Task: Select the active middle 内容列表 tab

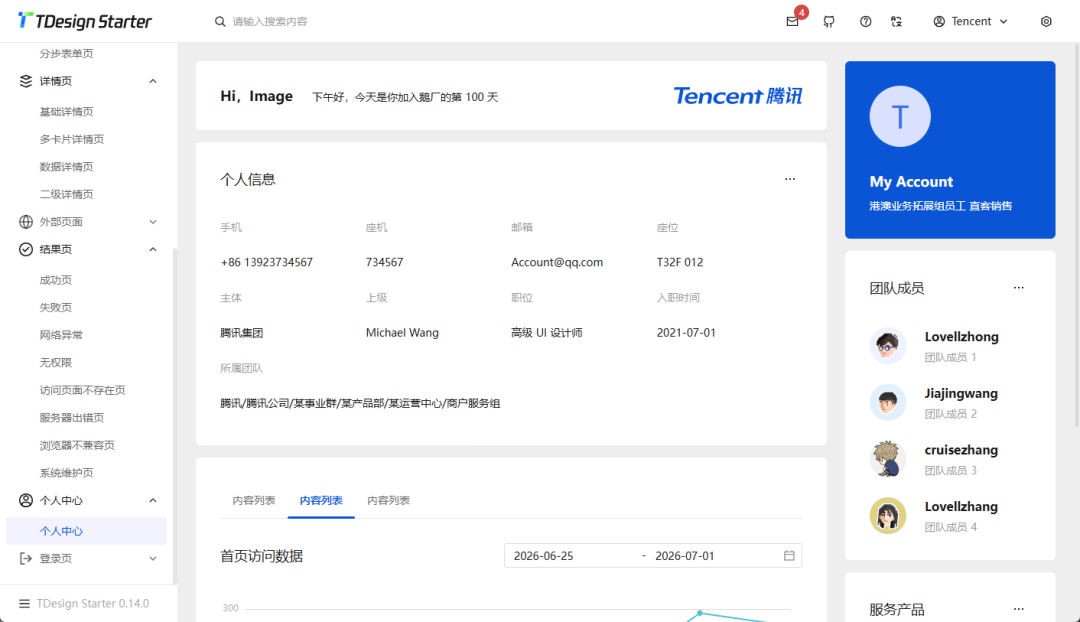Action: [321, 500]
